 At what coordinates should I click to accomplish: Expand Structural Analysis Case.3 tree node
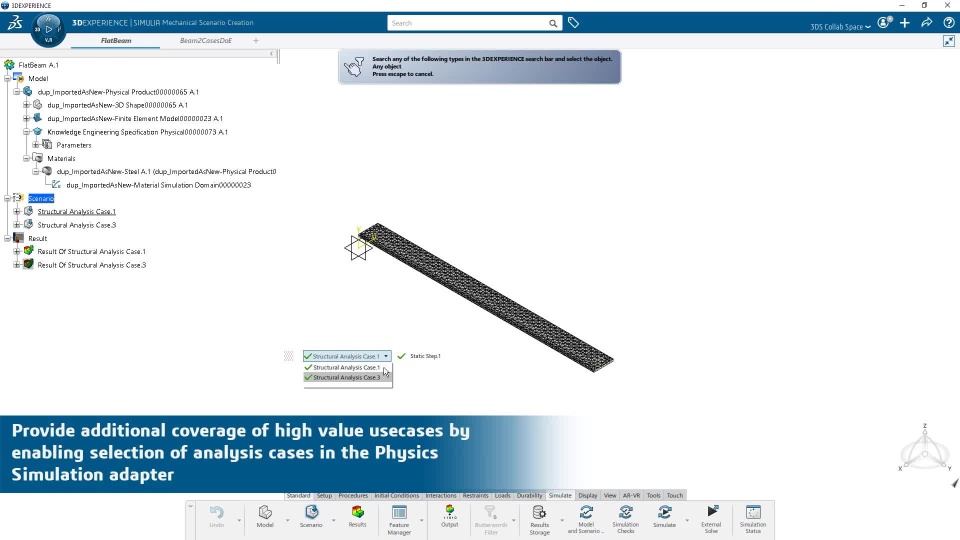[x=17, y=225]
